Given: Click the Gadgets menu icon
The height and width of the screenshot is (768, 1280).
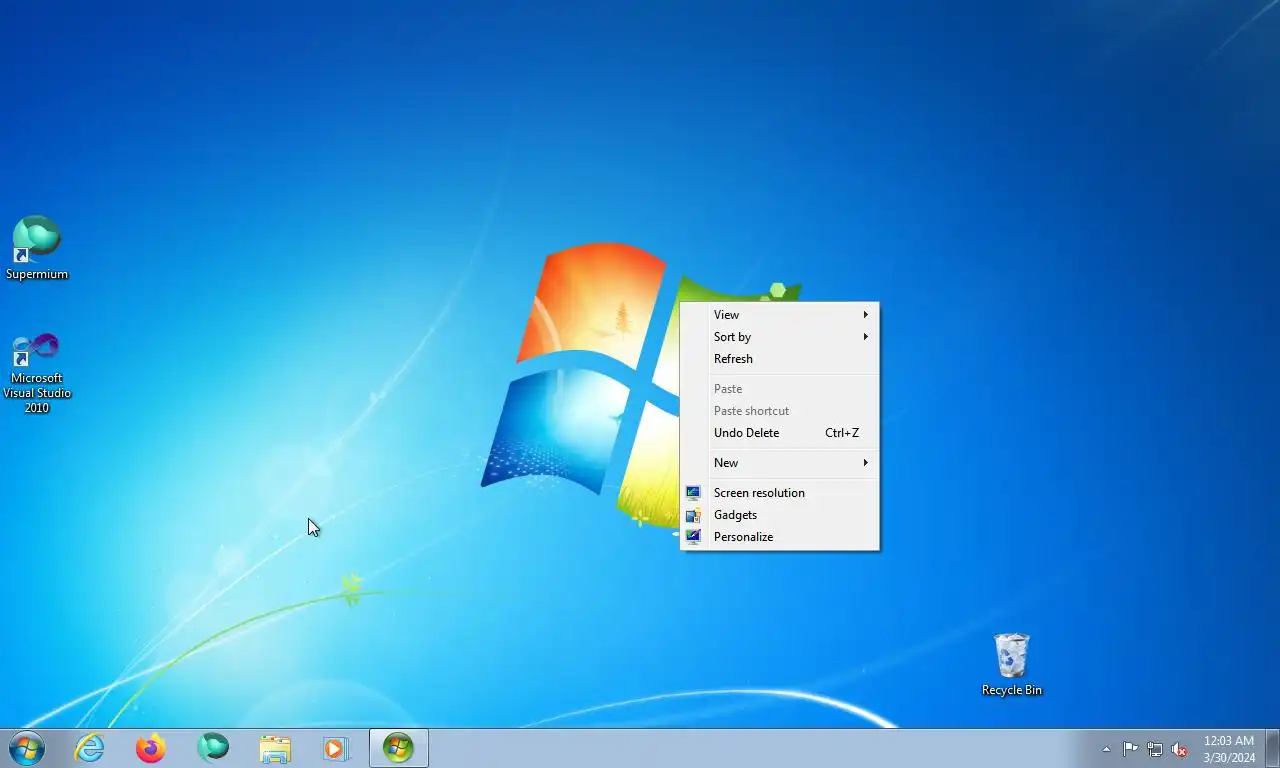Looking at the screenshot, I should click(693, 515).
